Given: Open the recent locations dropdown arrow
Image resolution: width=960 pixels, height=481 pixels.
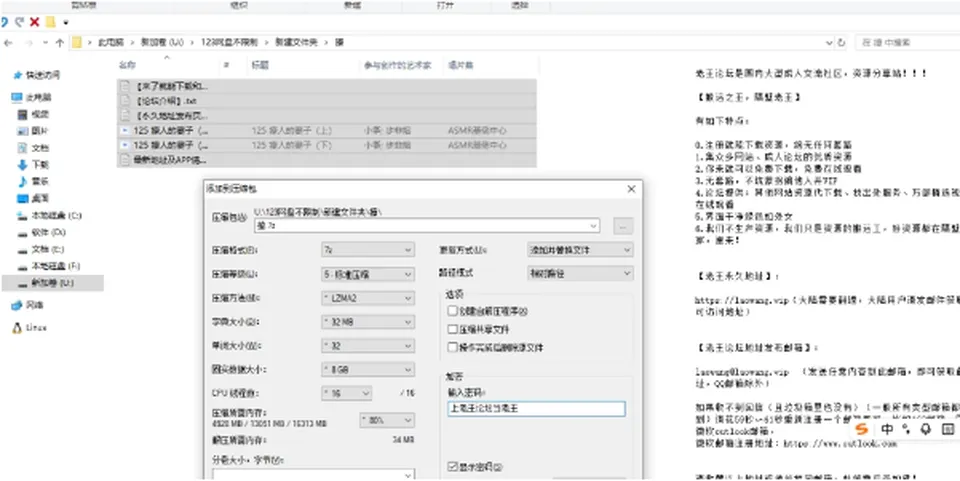Looking at the screenshot, I should [x=45, y=43].
